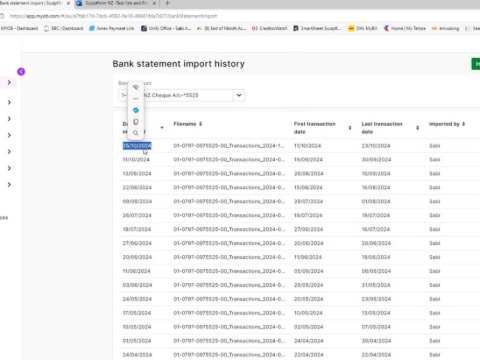Click the address bar URL
Image resolution: width=480 pixels, height=360 pixels.
tap(113, 16)
